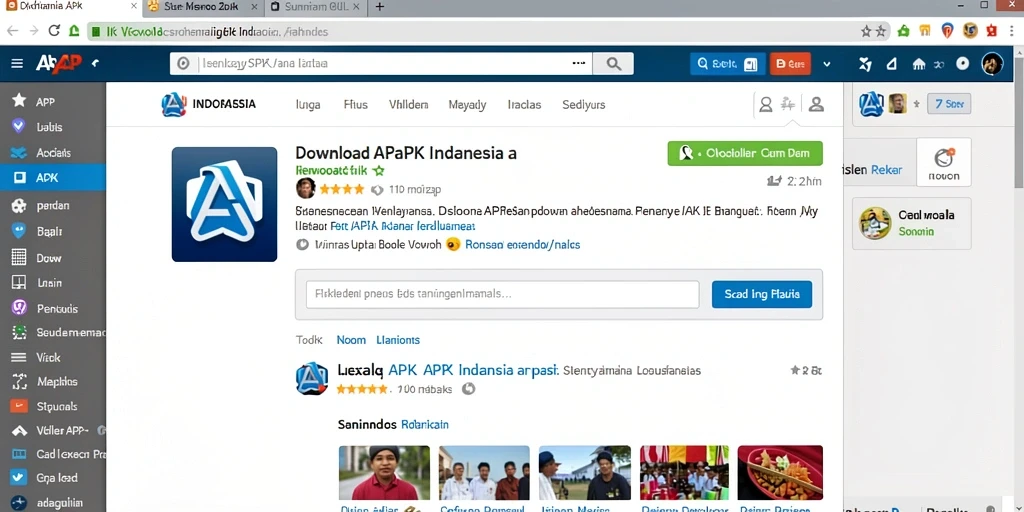The width and height of the screenshot is (1024, 512).
Task: Focus the 'Firkledent pneos' input field
Action: point(502,295)
